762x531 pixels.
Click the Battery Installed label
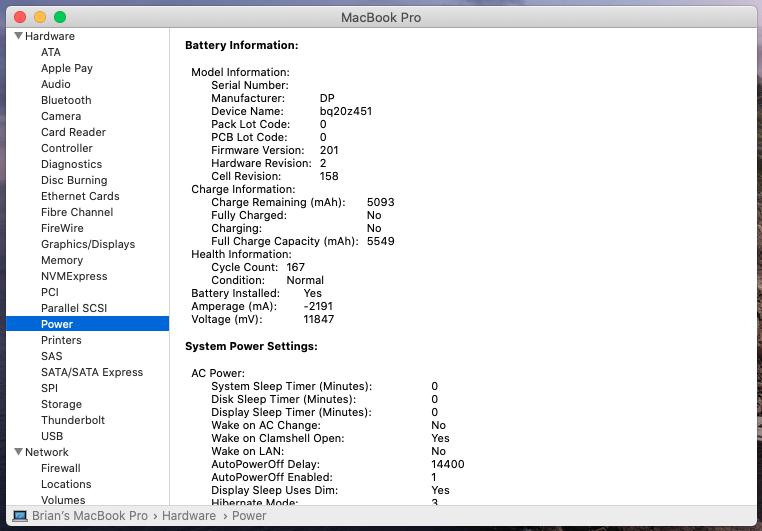click(x=235, y=293)
